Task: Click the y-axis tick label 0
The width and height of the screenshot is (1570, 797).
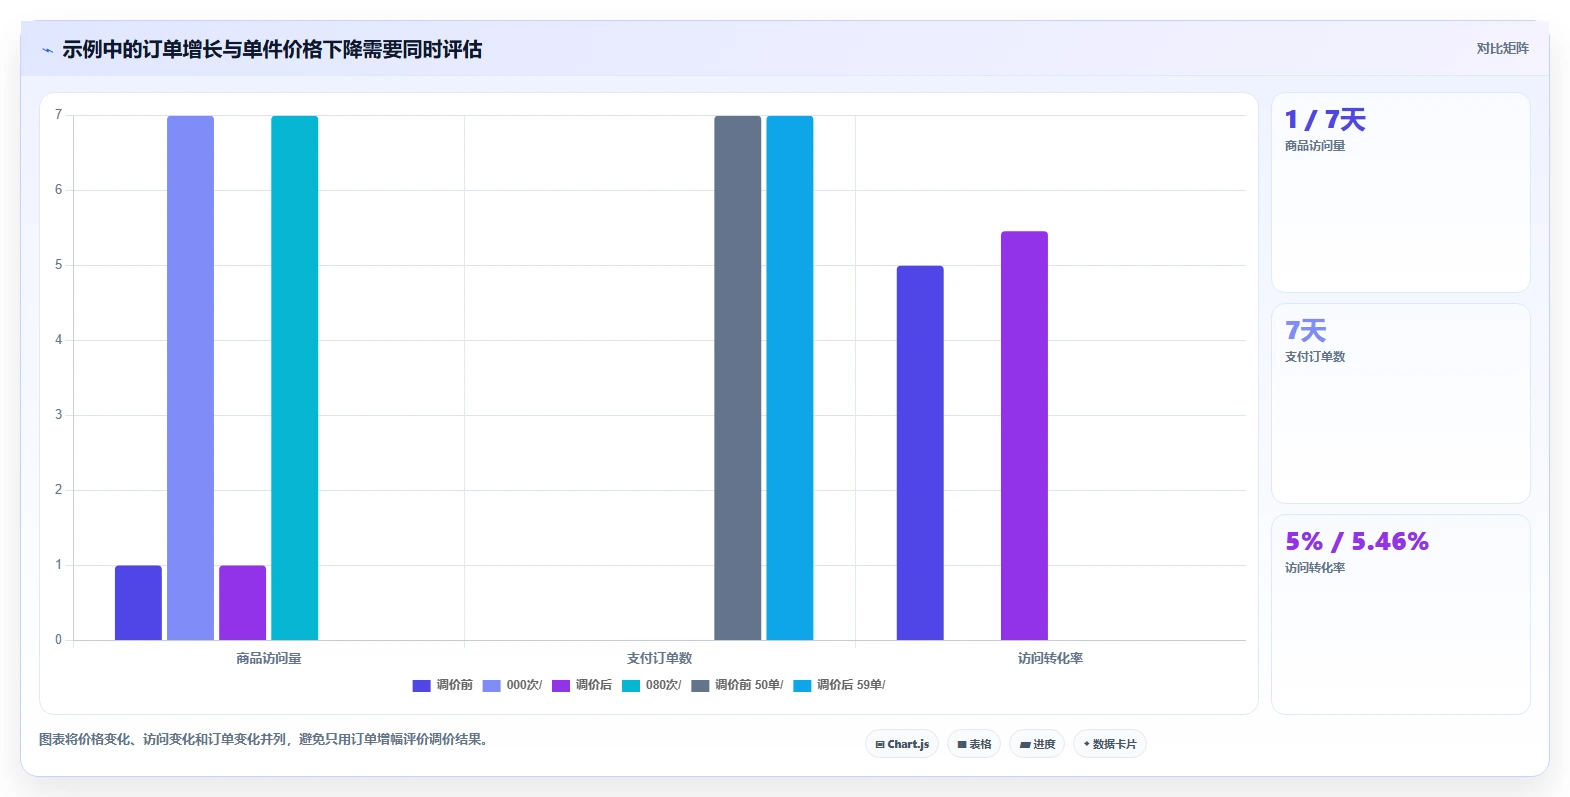Action: pos(58,640)
